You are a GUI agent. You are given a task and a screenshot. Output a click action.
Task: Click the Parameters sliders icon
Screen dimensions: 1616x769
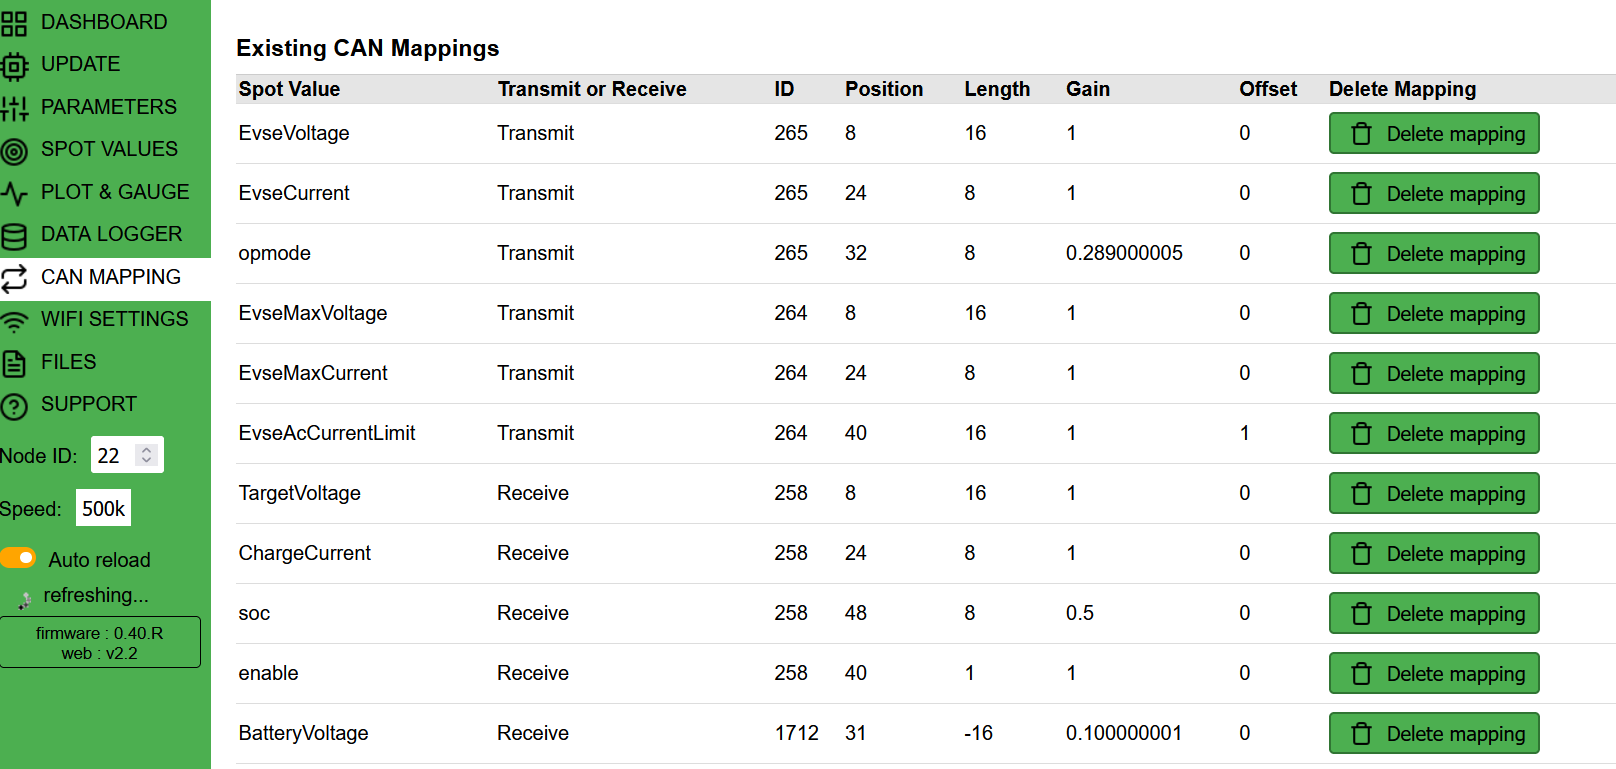[x=14, y=108]
